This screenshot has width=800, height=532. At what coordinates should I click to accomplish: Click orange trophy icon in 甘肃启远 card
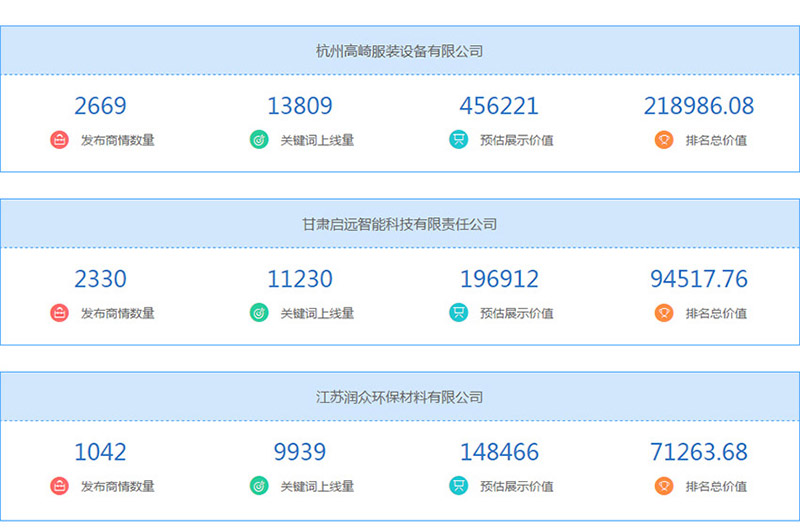tap(664, 313)
